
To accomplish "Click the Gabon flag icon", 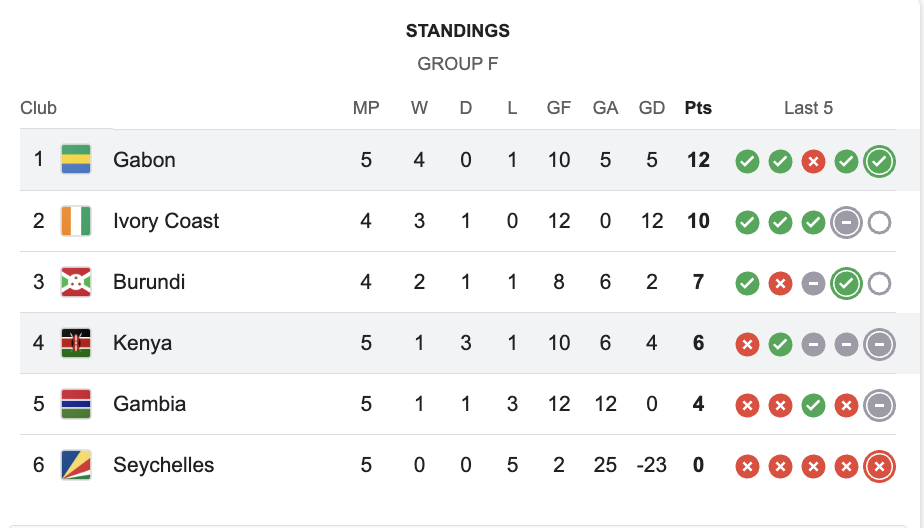I will coord(76,160).
